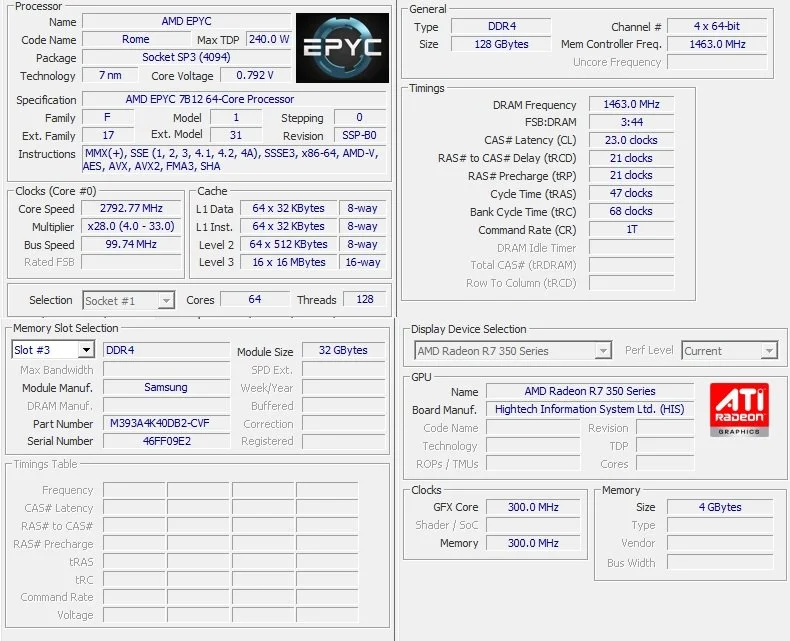
Task: Open the Perf Level Current dropdown
Action: 730,351
